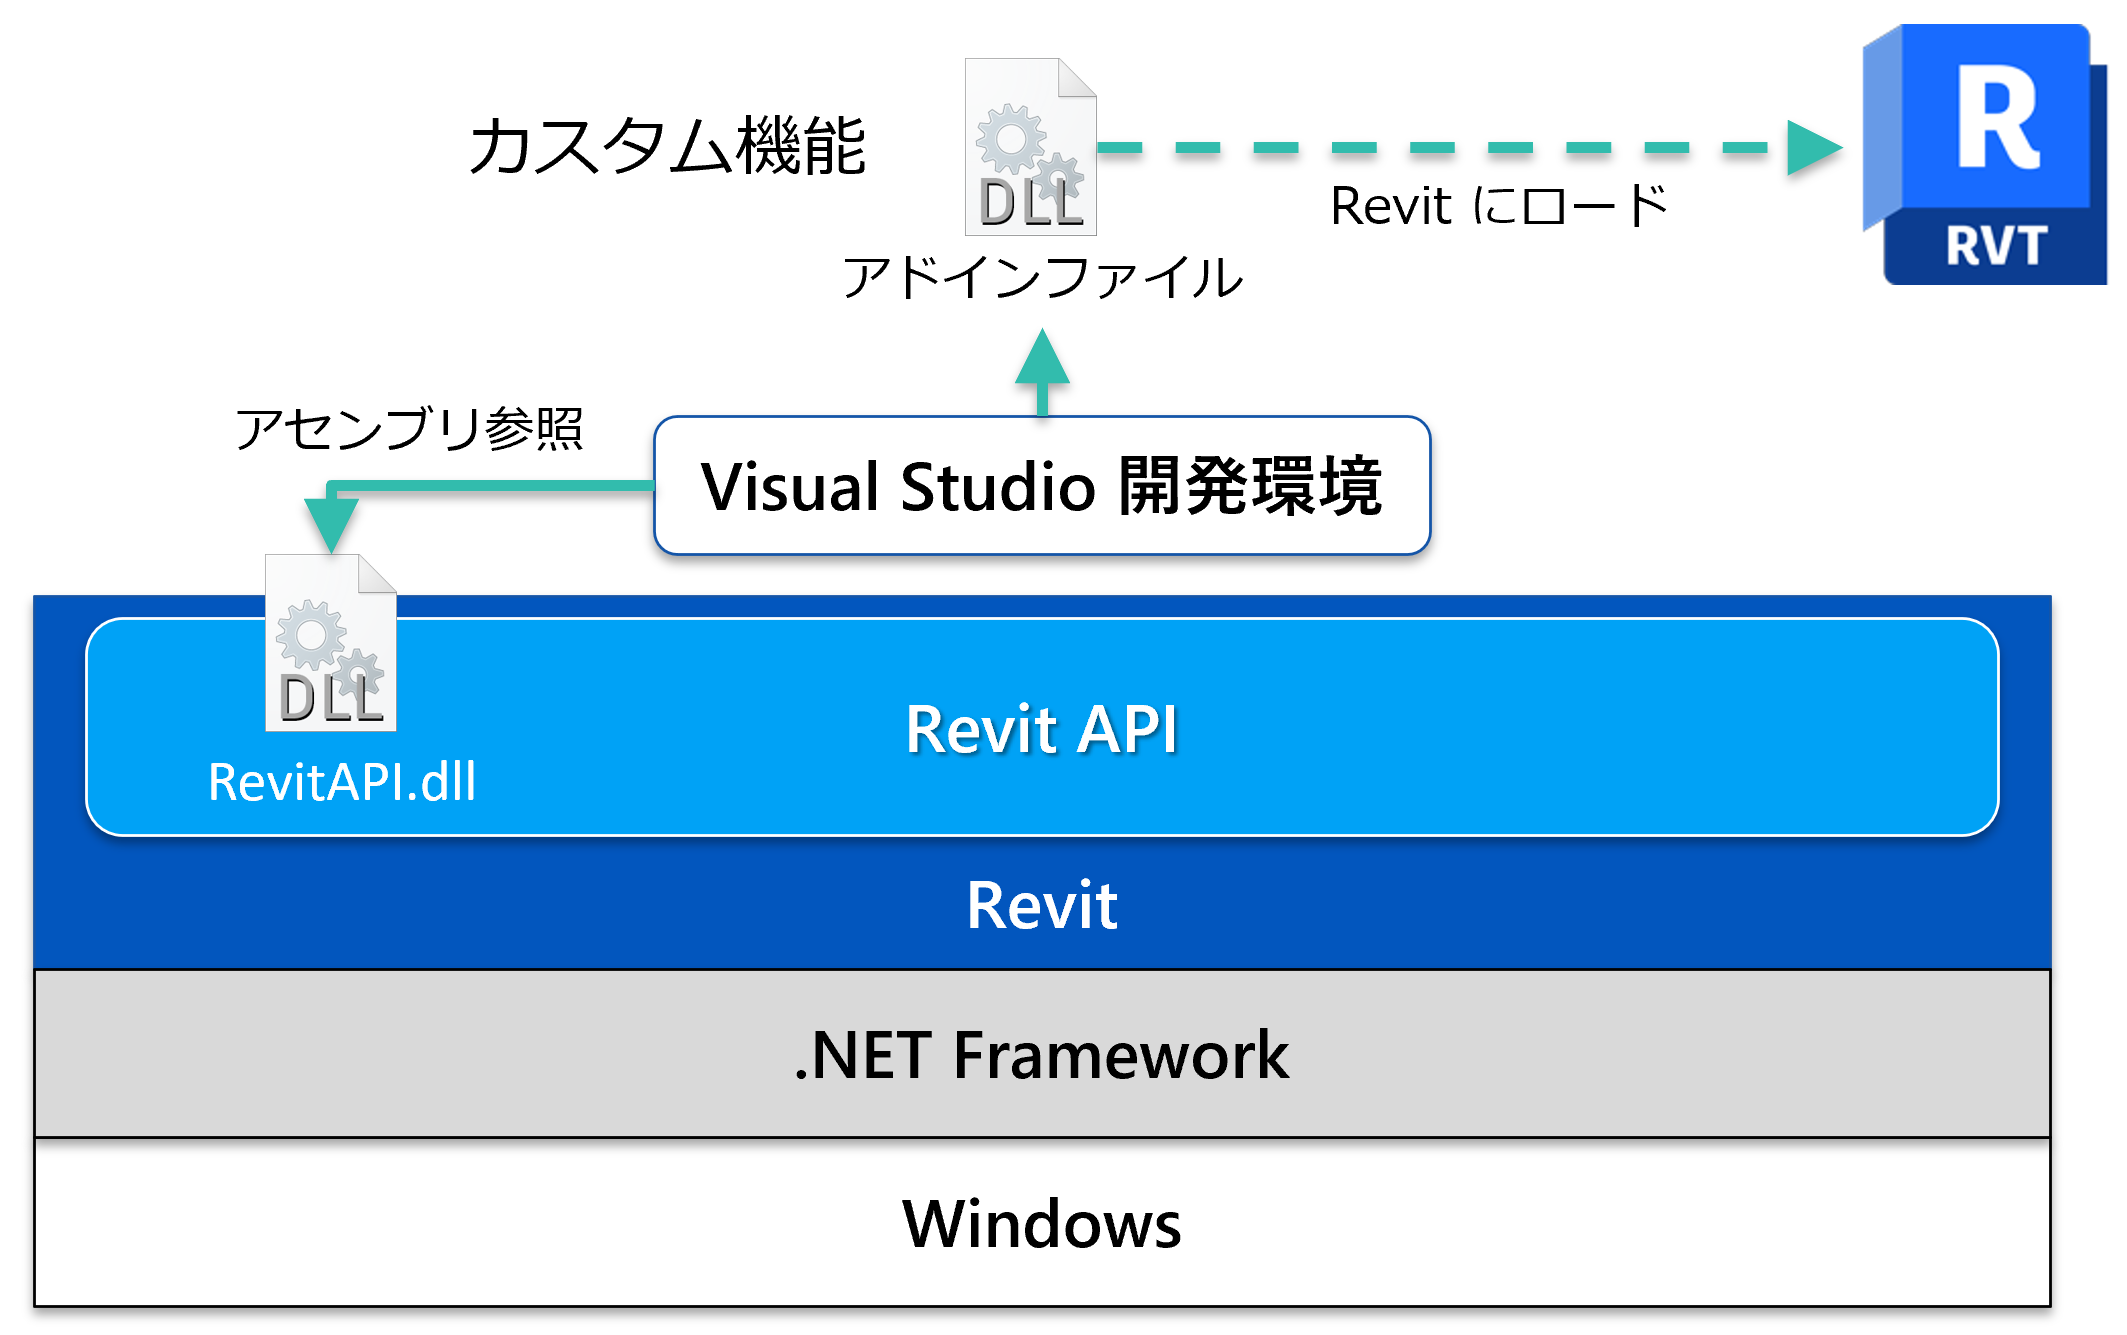2127x1335 pixels.
Task: Click the カスタム機能 heading text
Action: [667, 146]
